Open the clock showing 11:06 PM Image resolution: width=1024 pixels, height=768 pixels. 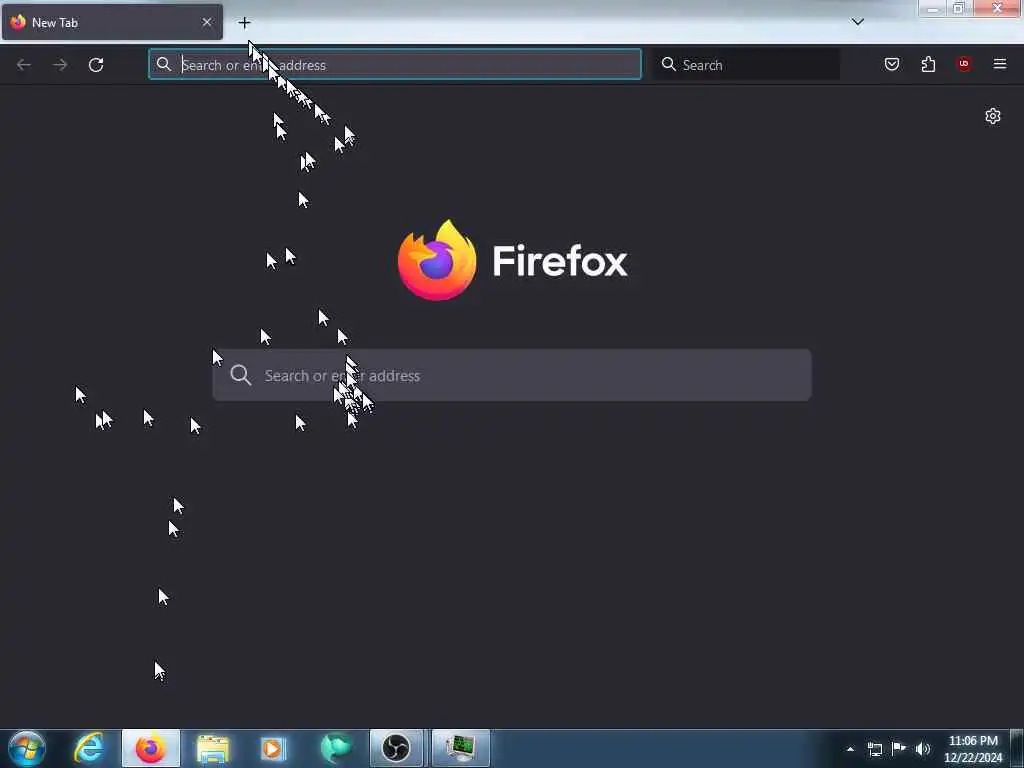973,749
